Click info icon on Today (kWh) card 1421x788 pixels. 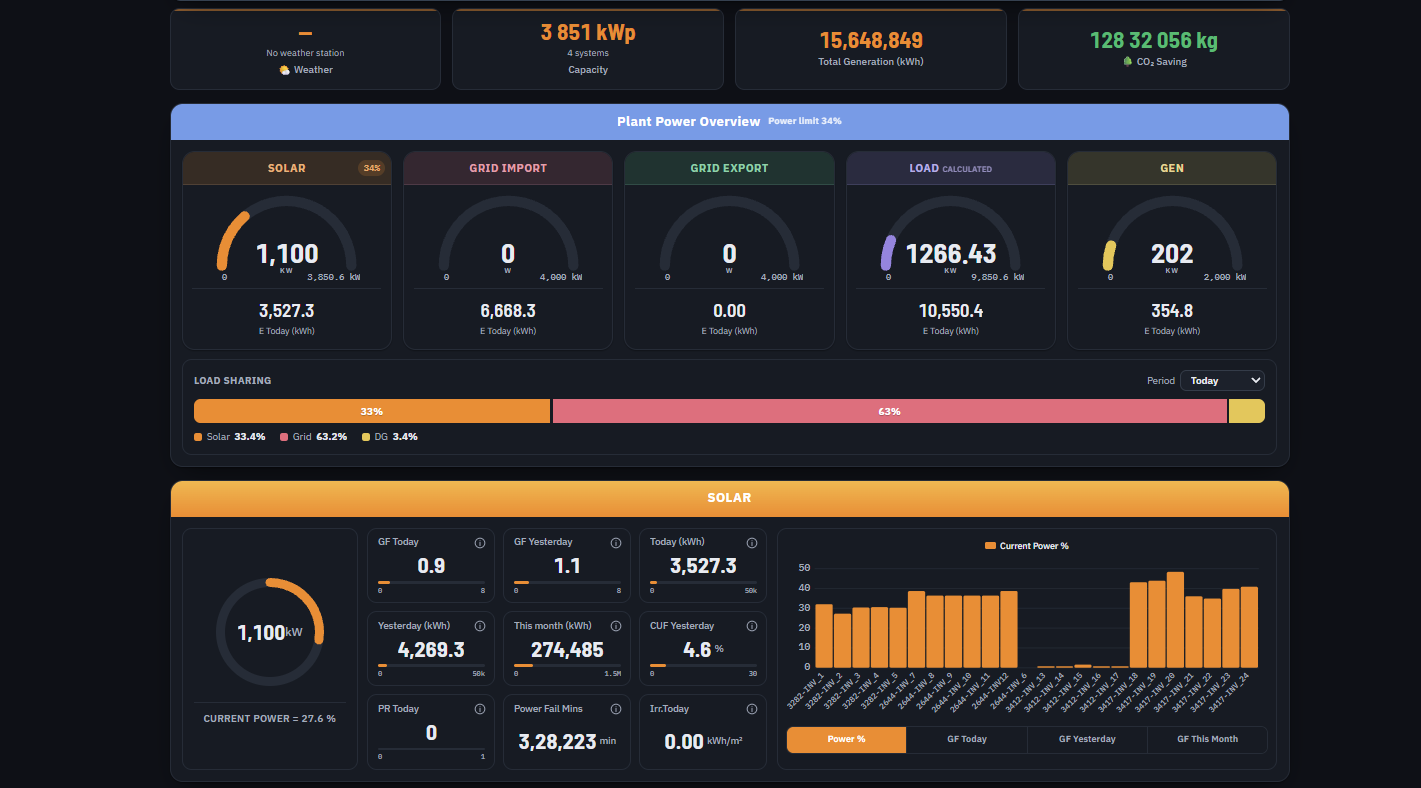[751, 543]
